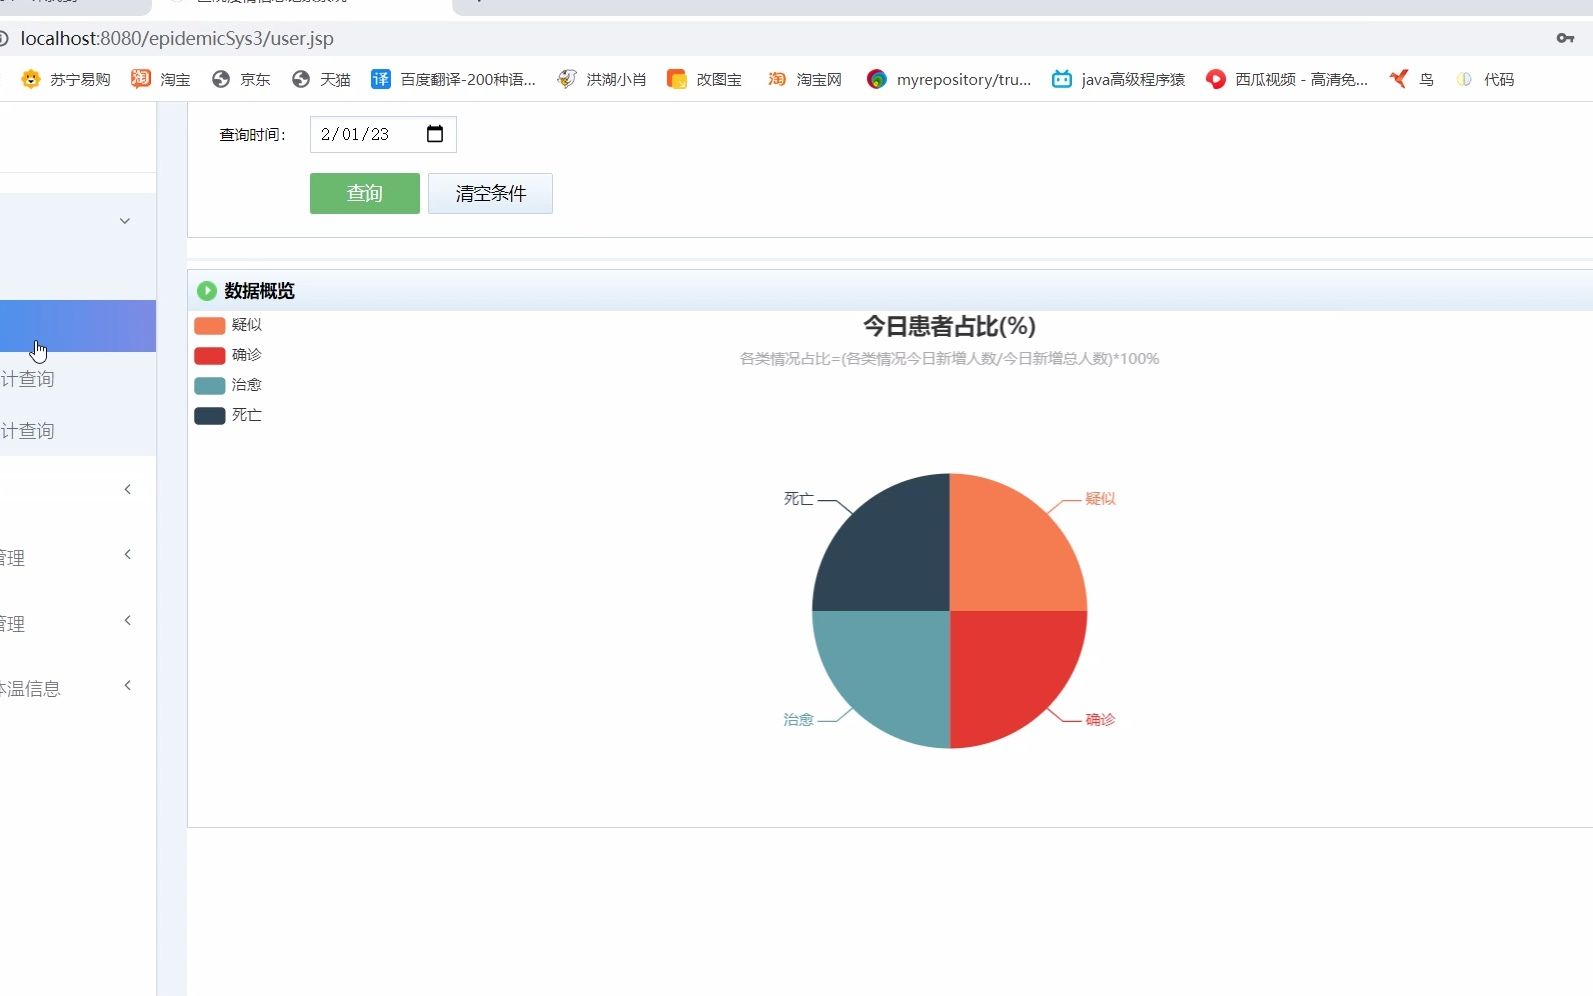Collapse the expanded sidebar menu chevron
The height and width of the screenshot is (996, 1593).
pyautogui.click(x=125, y=221)
